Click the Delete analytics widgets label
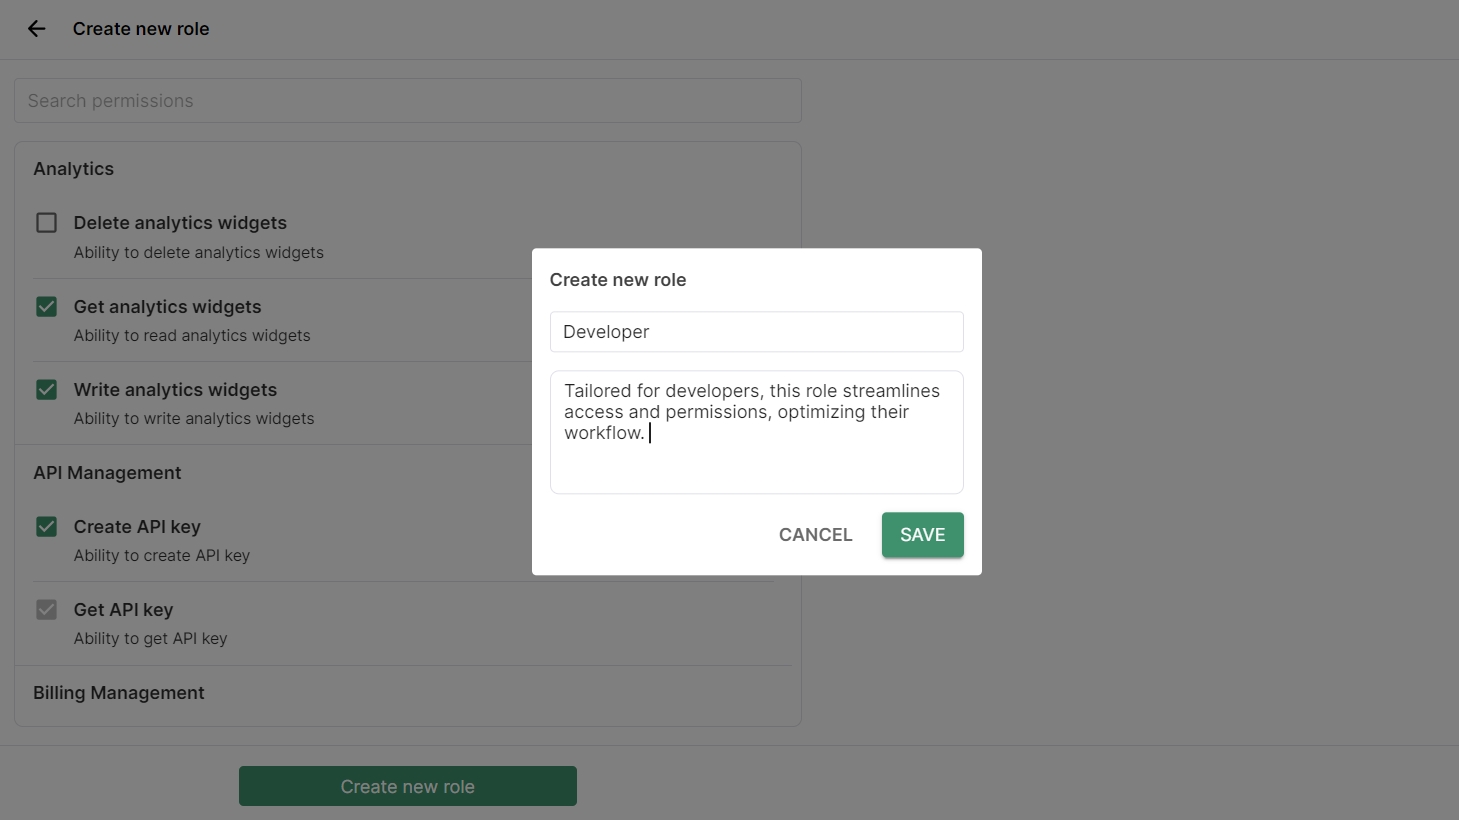Viewport: 1459px width, 820px height. point(180,223)
